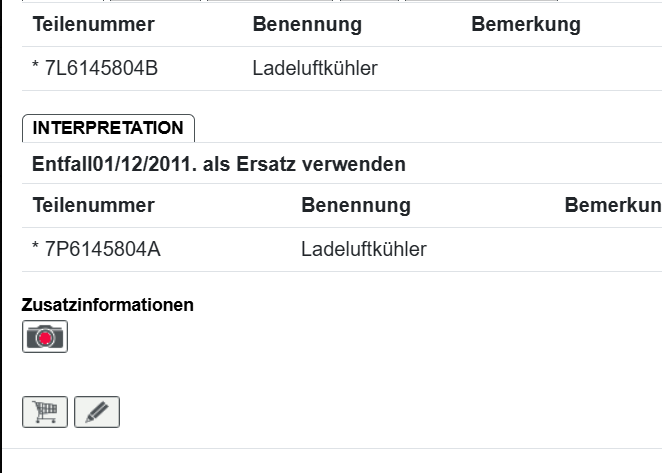Click truncated Bemerkung header under Interpretation
The width and height of the screenshot is (662, 473).
pos(612,205)
